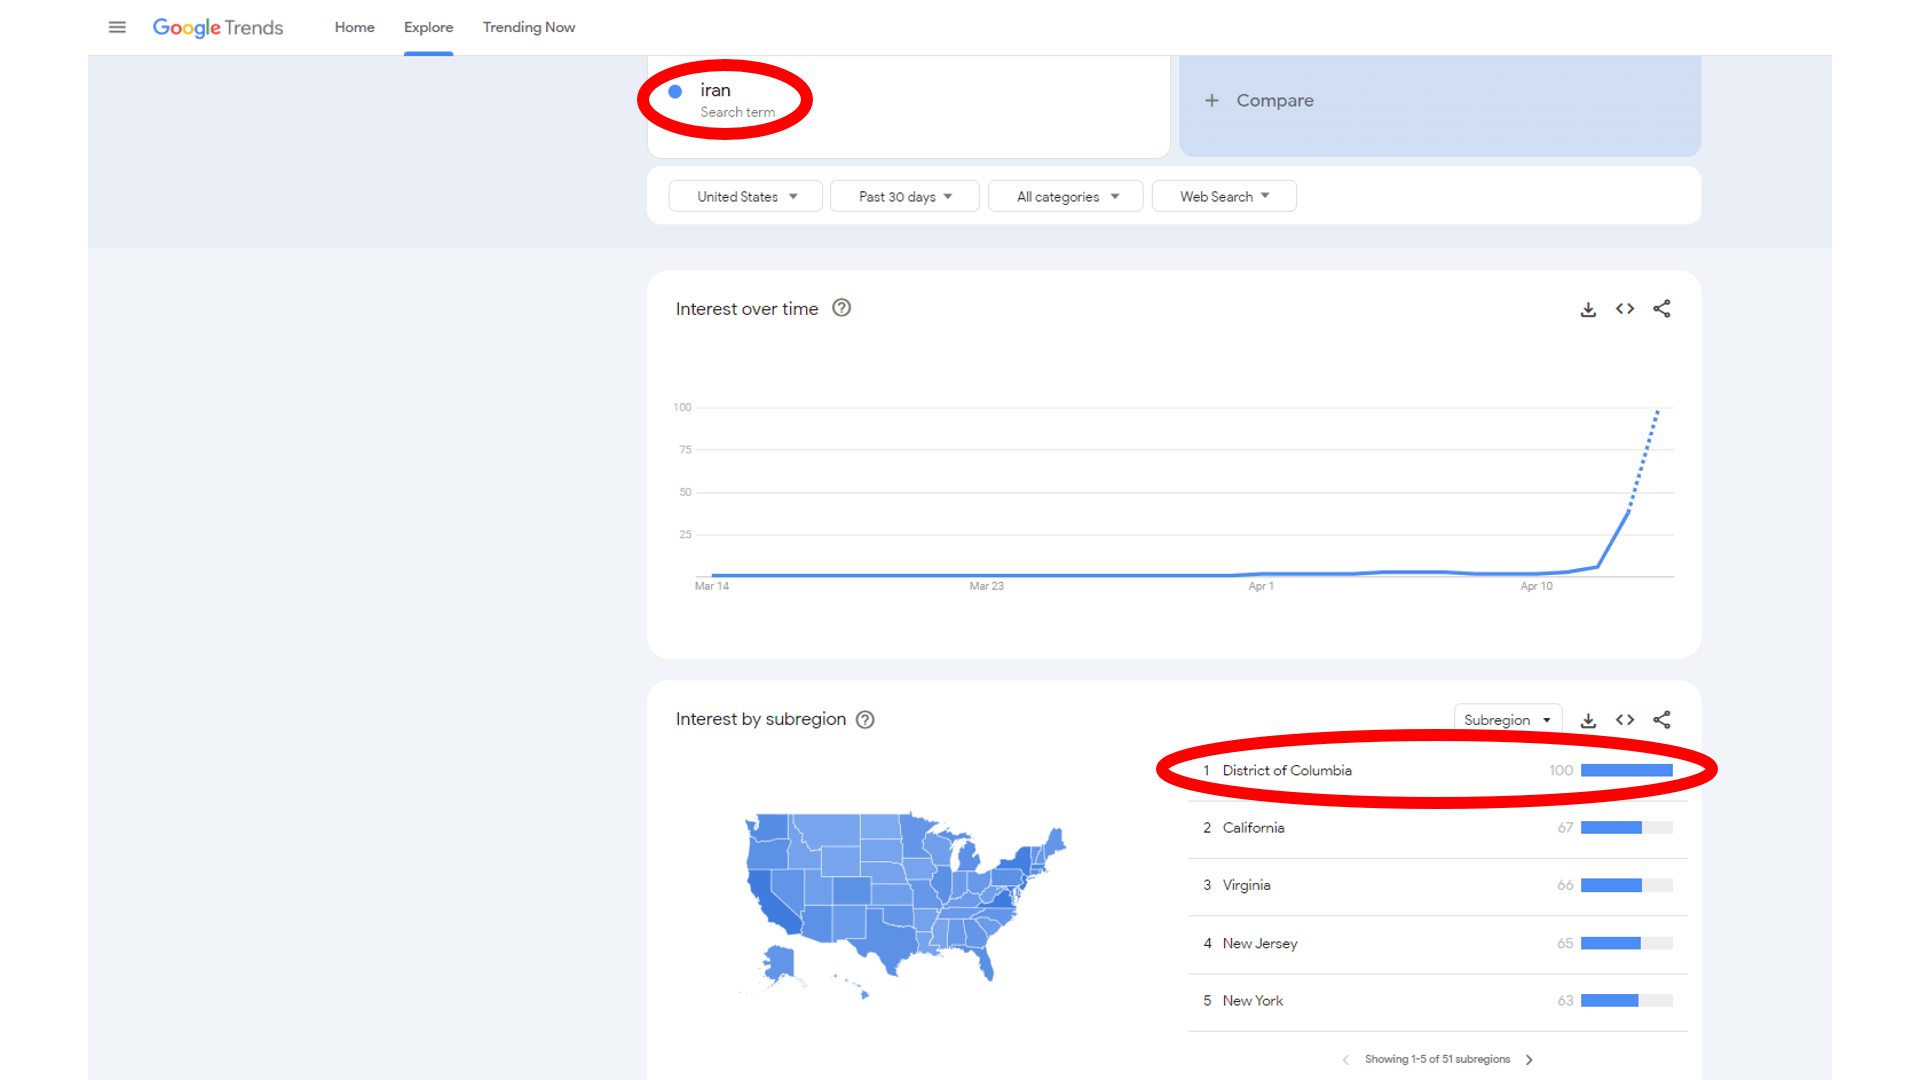Image resolution: width=1920 pixels, height=1080 pixels.
Task: Open embed code for Interest over time
Action: click(x=1625, y=309)
